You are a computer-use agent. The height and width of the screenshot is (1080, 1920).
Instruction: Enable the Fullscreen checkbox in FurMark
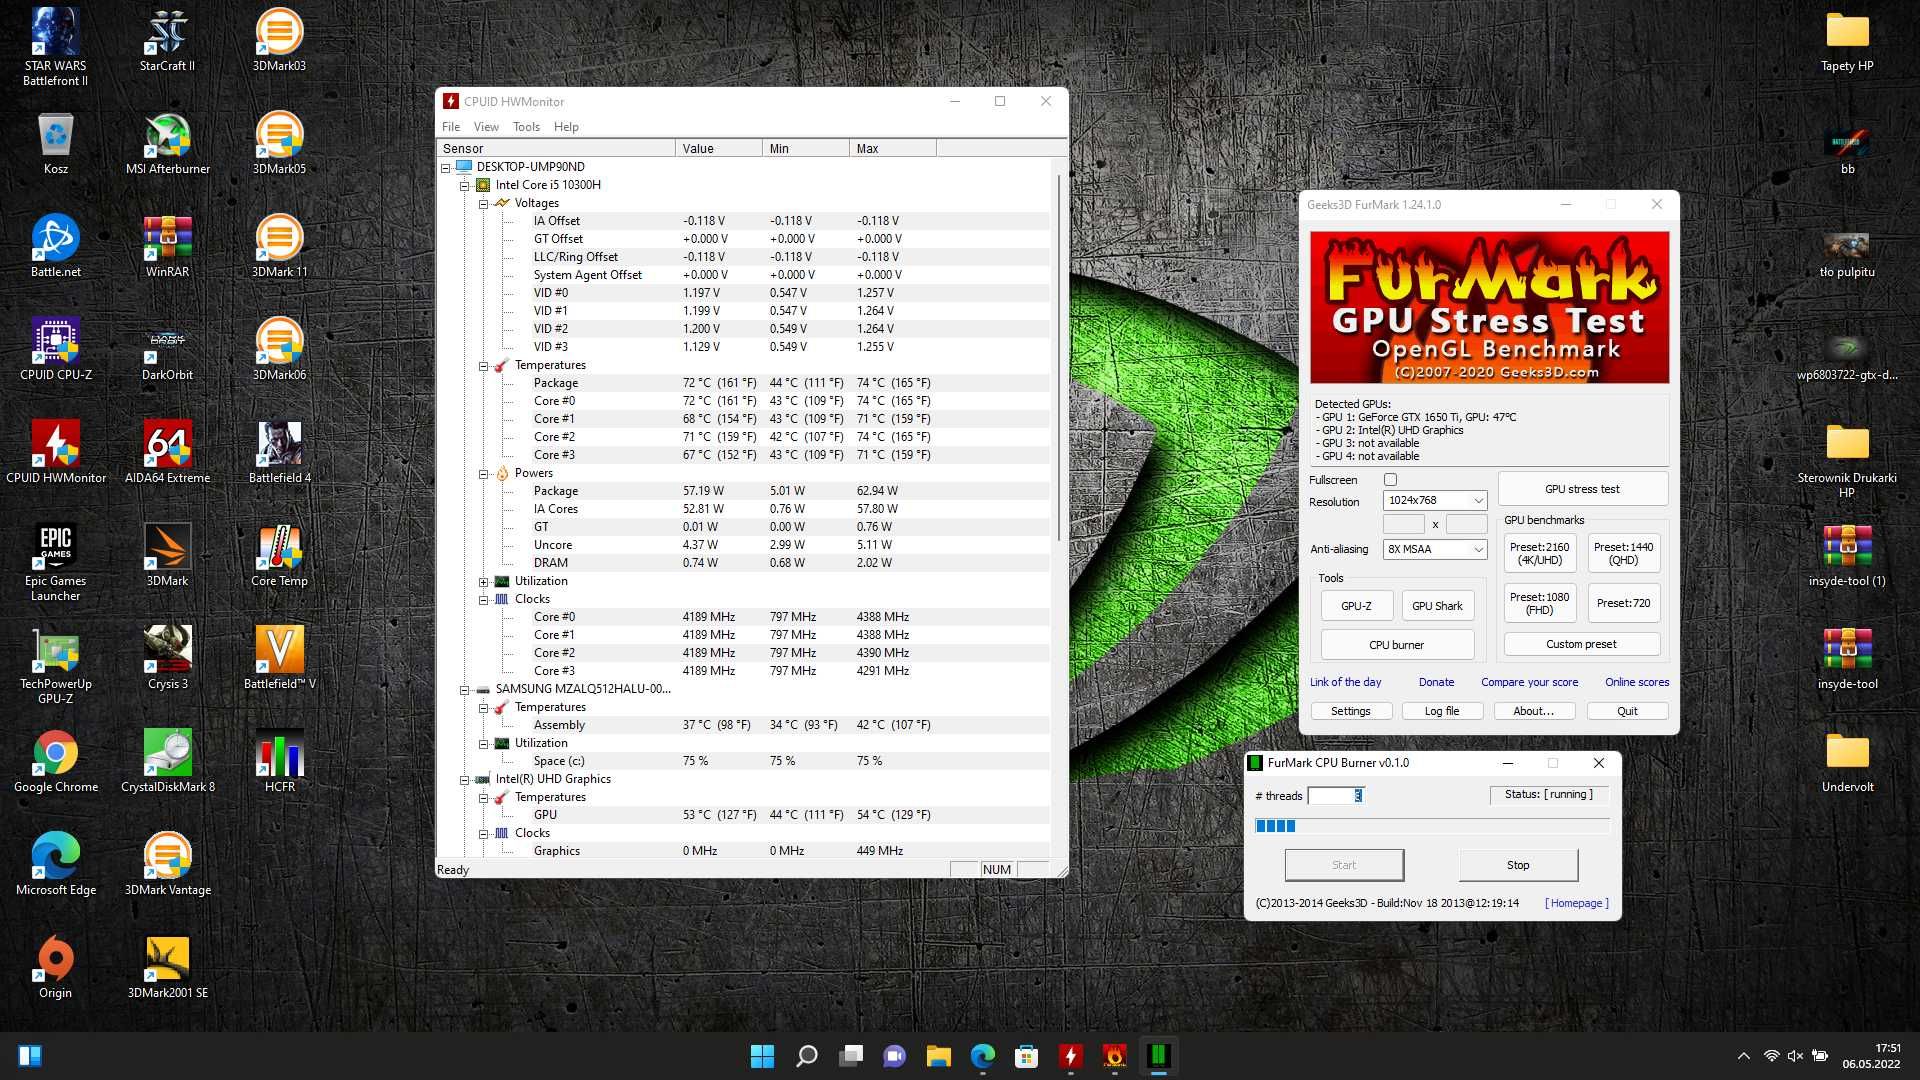[x=1390, y=480]
